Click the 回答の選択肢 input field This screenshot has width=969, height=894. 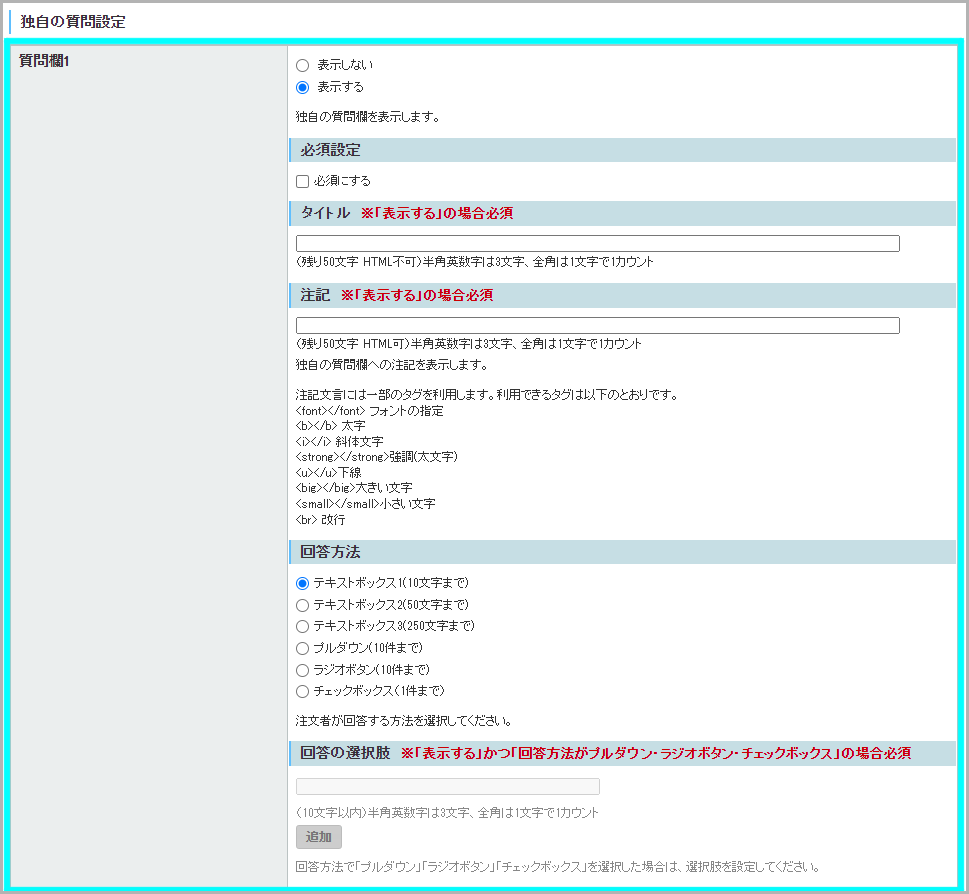[x=448, y=786]
